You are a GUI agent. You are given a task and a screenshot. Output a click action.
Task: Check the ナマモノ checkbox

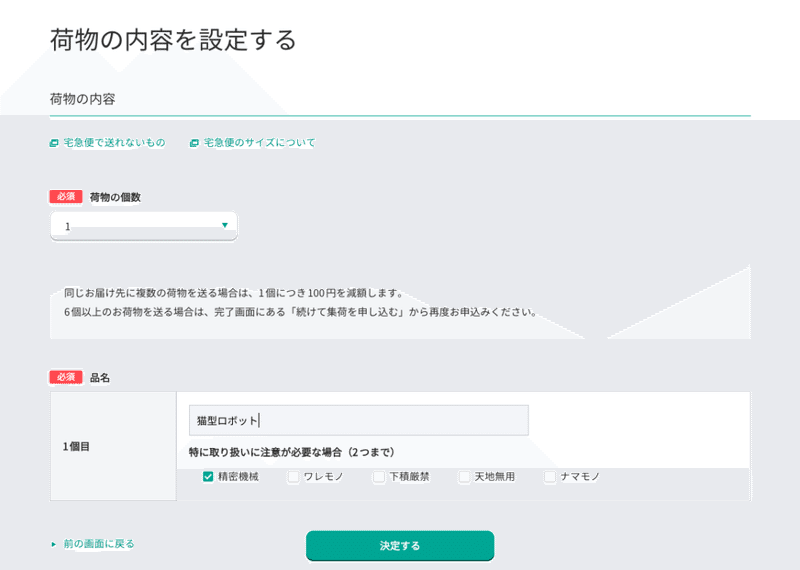(x=550, y=477)
